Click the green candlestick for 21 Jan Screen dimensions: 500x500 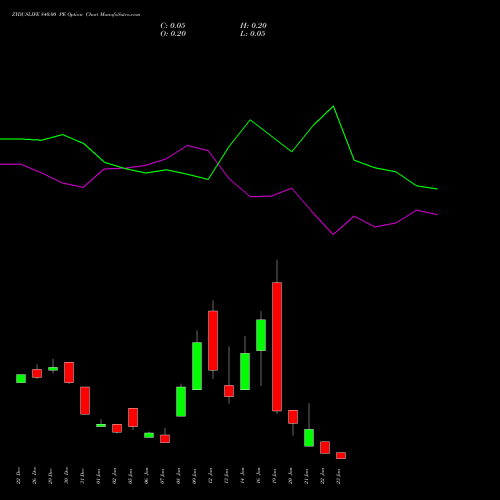[x=309, y=438]
